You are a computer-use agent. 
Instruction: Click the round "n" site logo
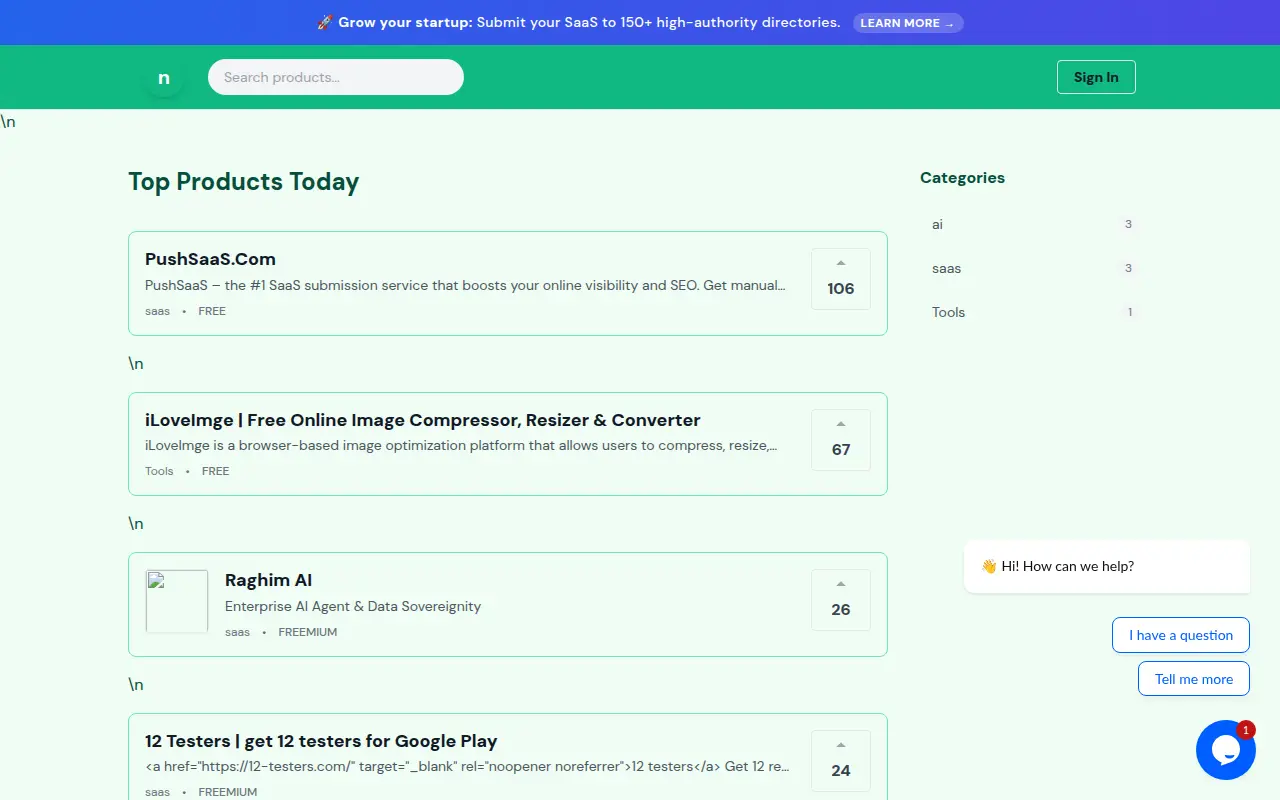point(164,77)
